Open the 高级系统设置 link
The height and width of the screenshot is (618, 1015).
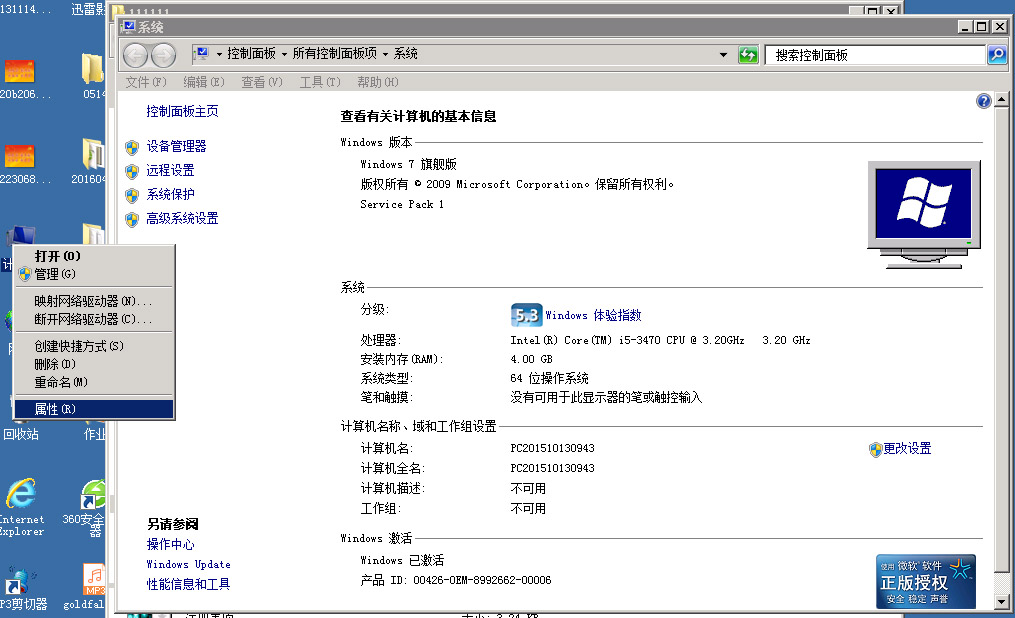coord(182,218)
